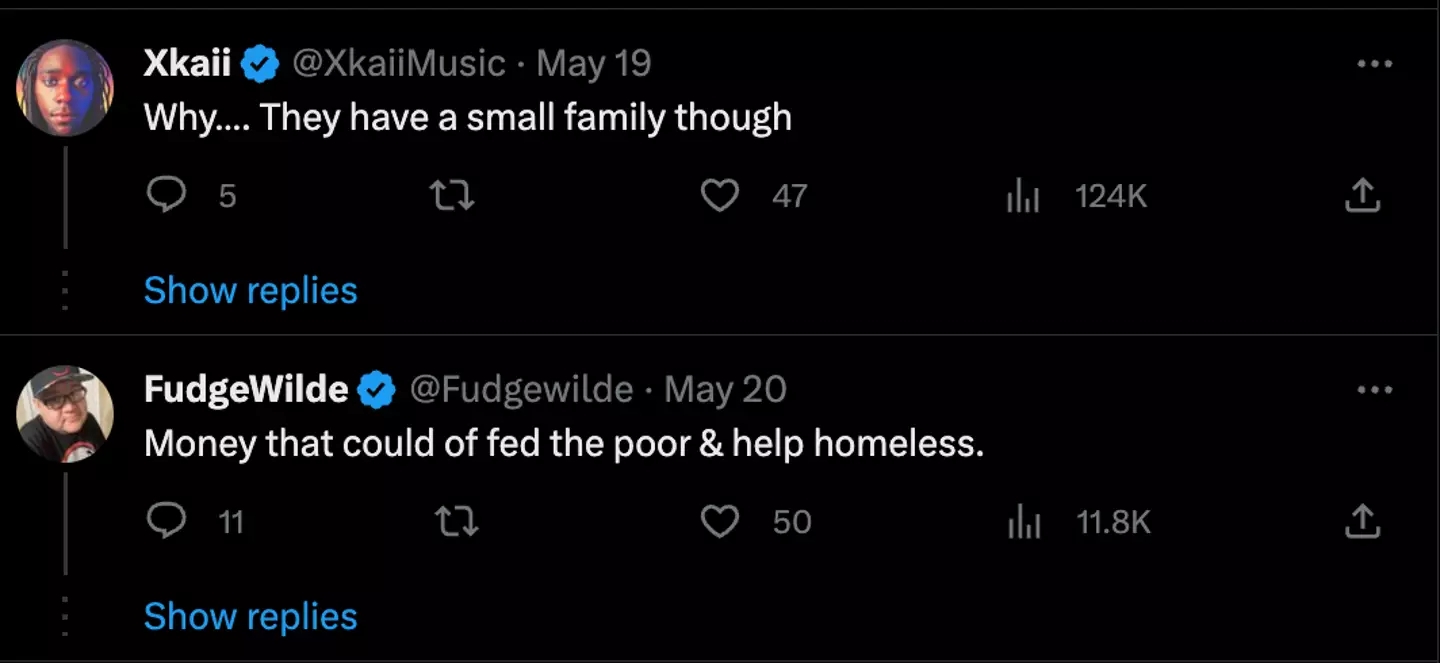Reply to Xkaii's tweet

[167, 196]
